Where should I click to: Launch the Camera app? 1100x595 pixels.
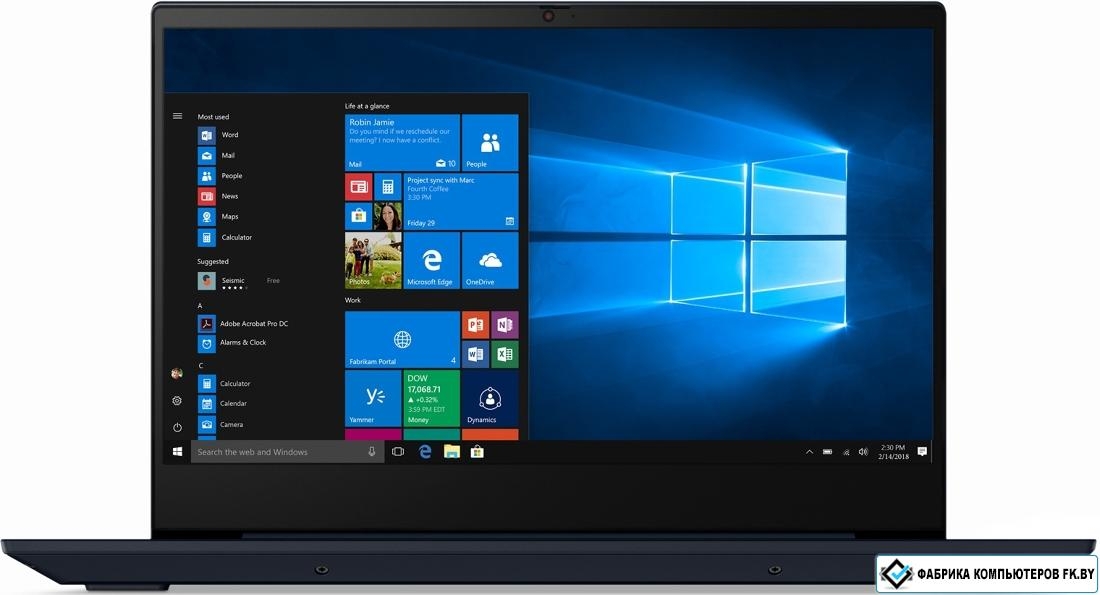[221, 424]
